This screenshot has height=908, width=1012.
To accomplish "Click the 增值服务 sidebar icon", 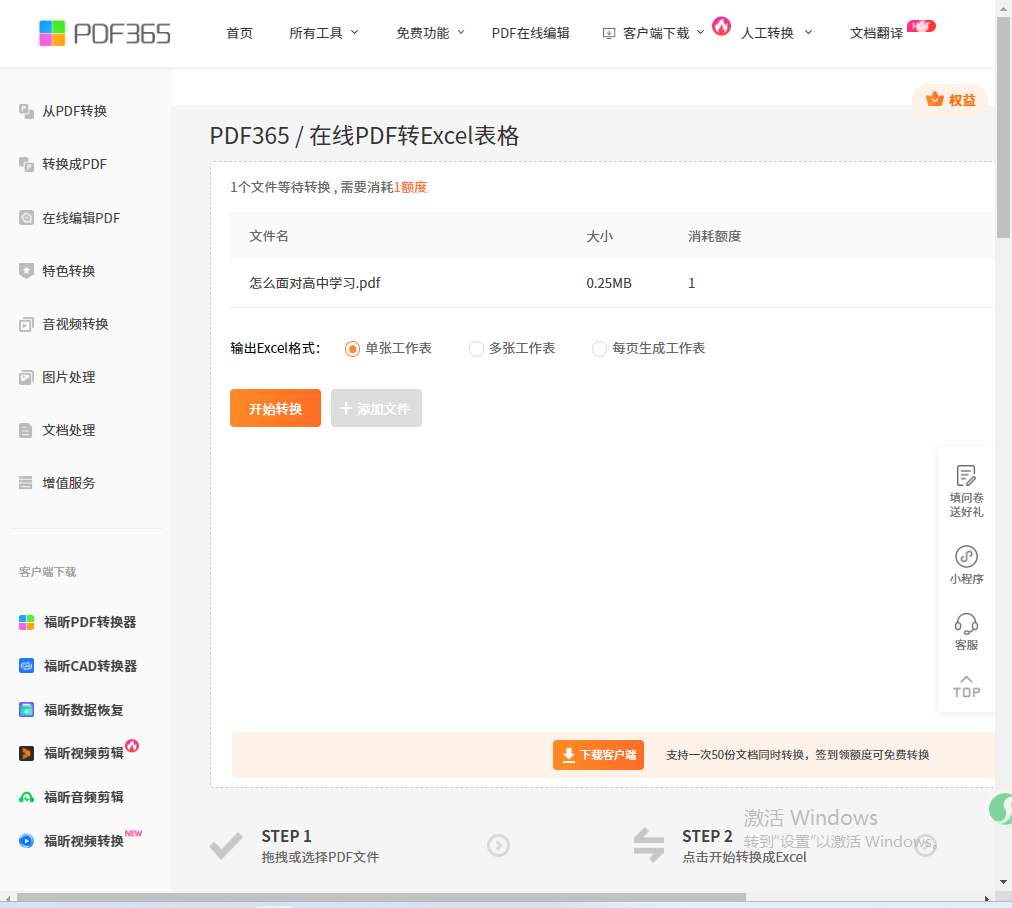I will point(26,483).
